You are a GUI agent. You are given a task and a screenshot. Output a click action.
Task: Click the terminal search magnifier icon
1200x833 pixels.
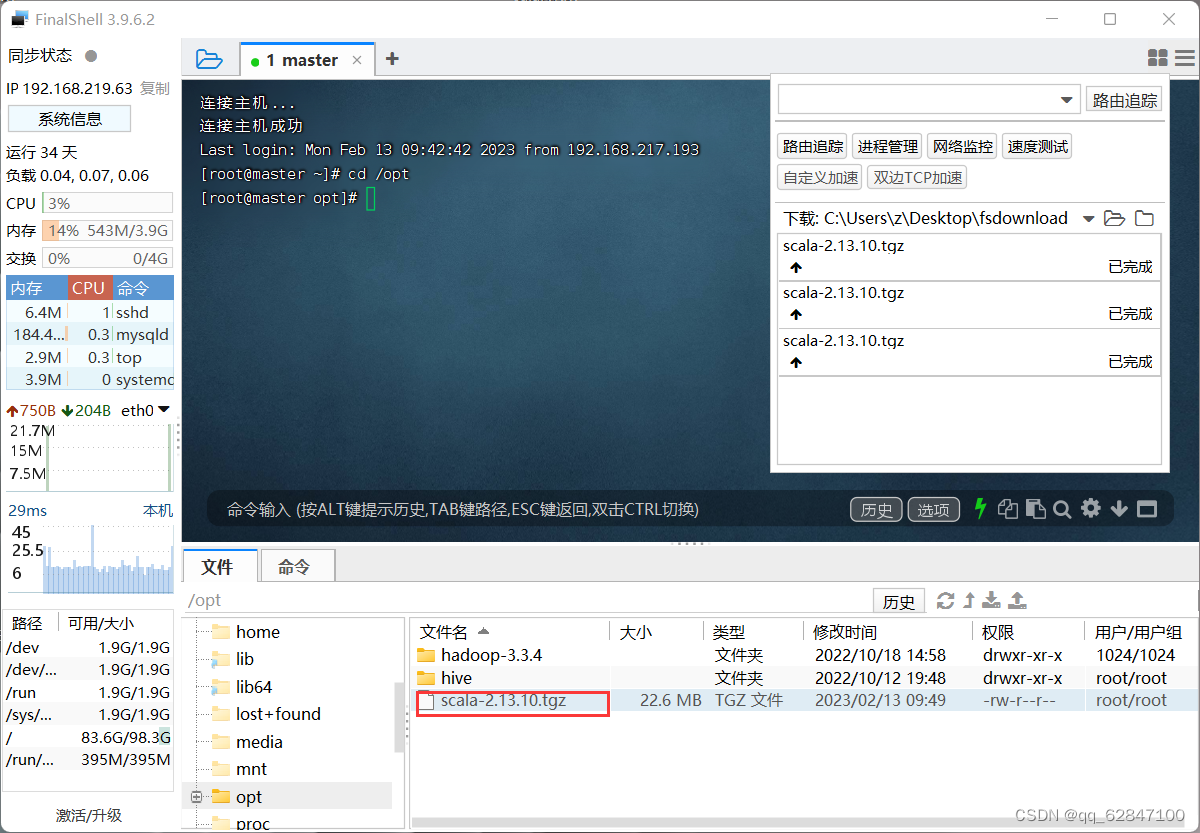1062,509
